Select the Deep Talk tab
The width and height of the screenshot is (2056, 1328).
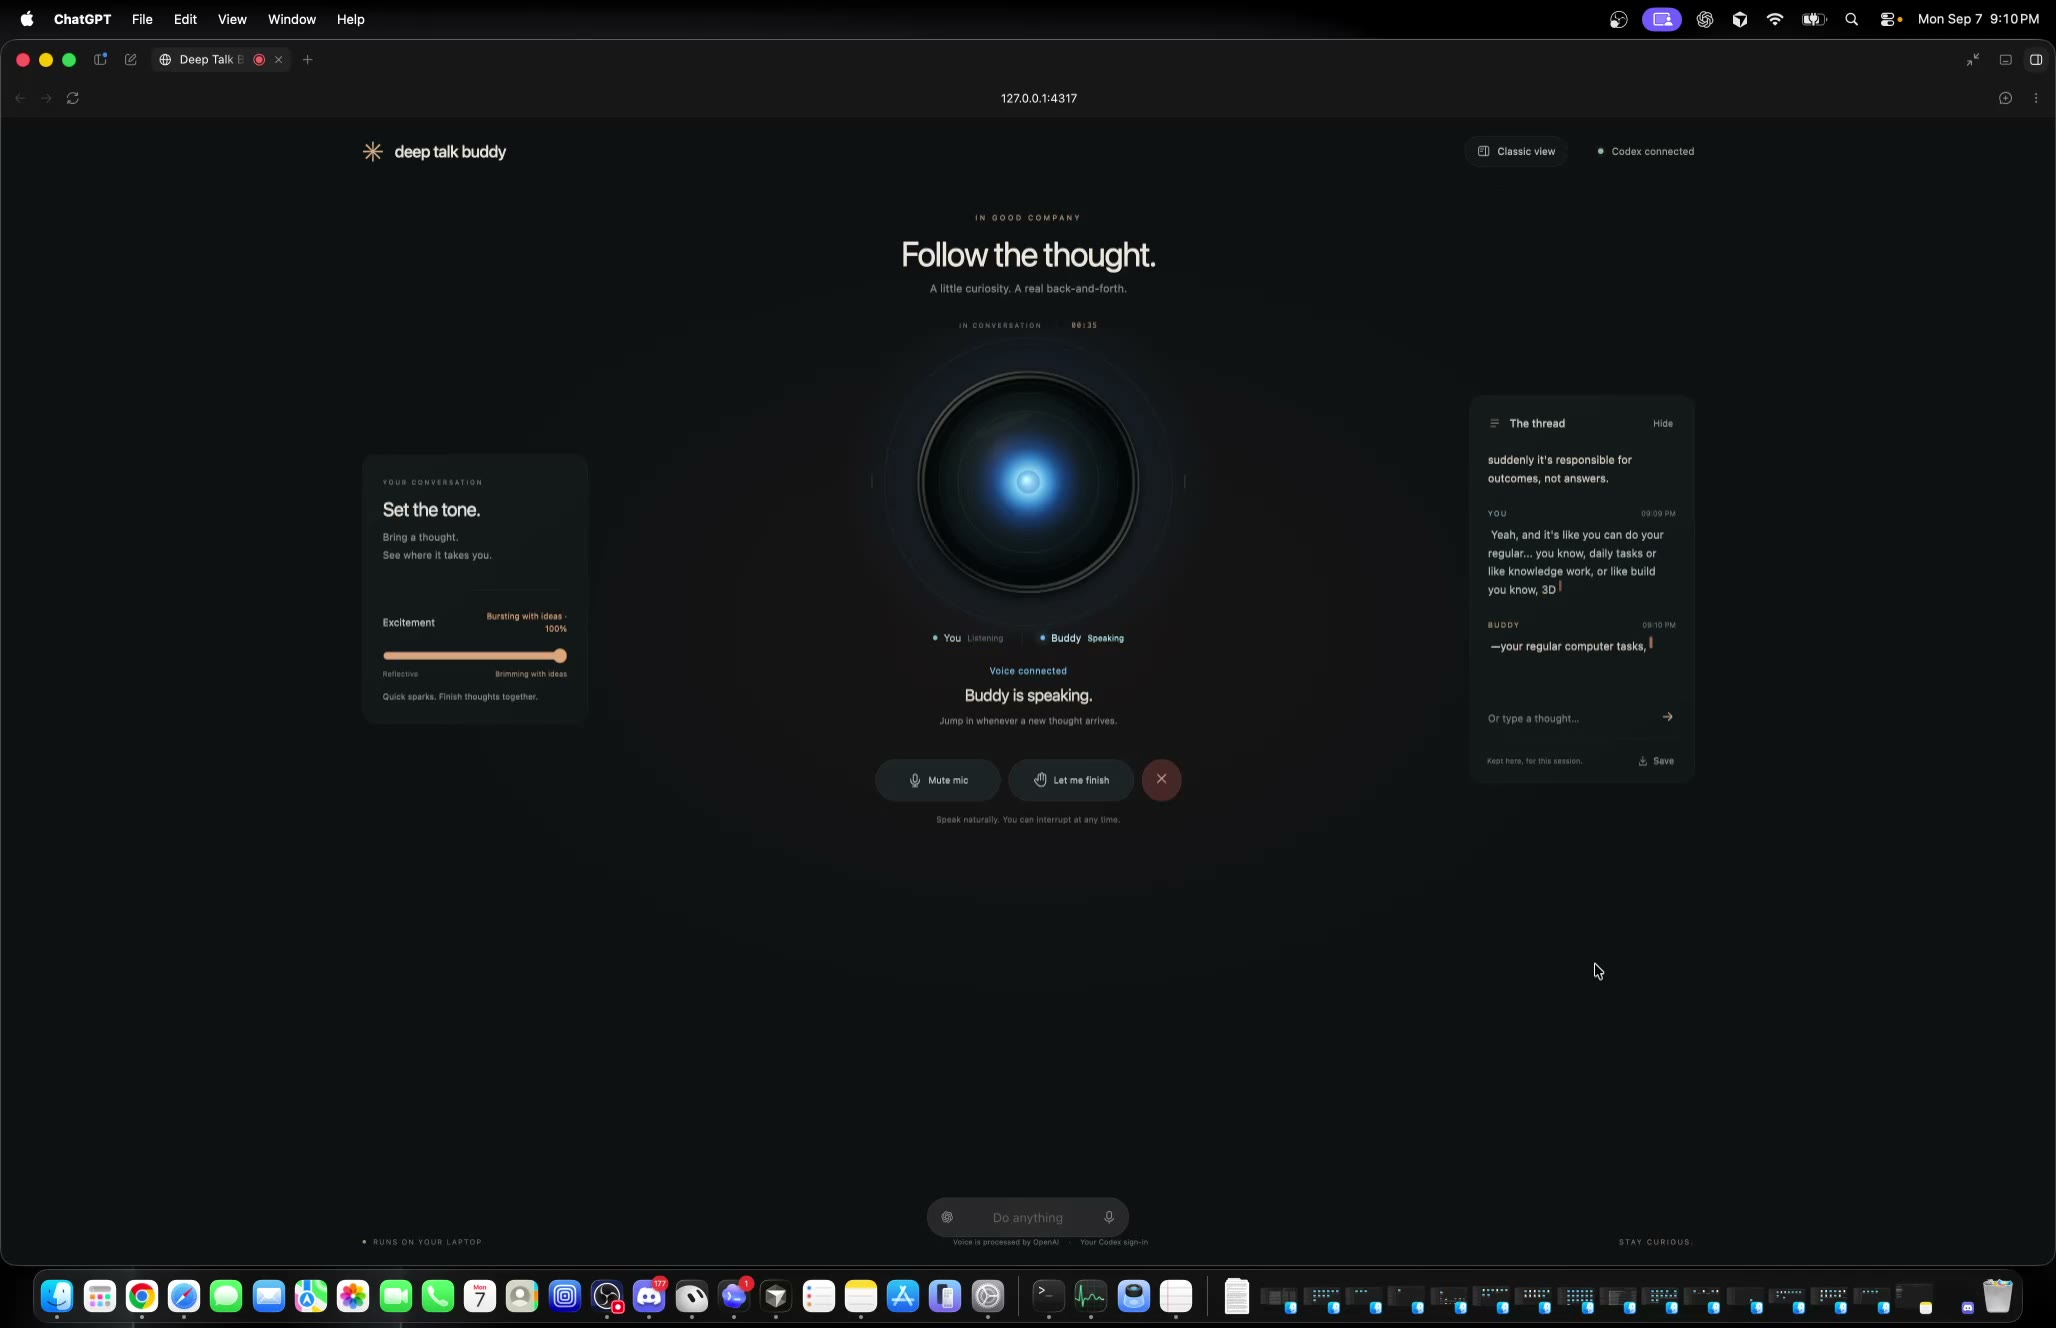pyautogui.click(x=211, y=60)
